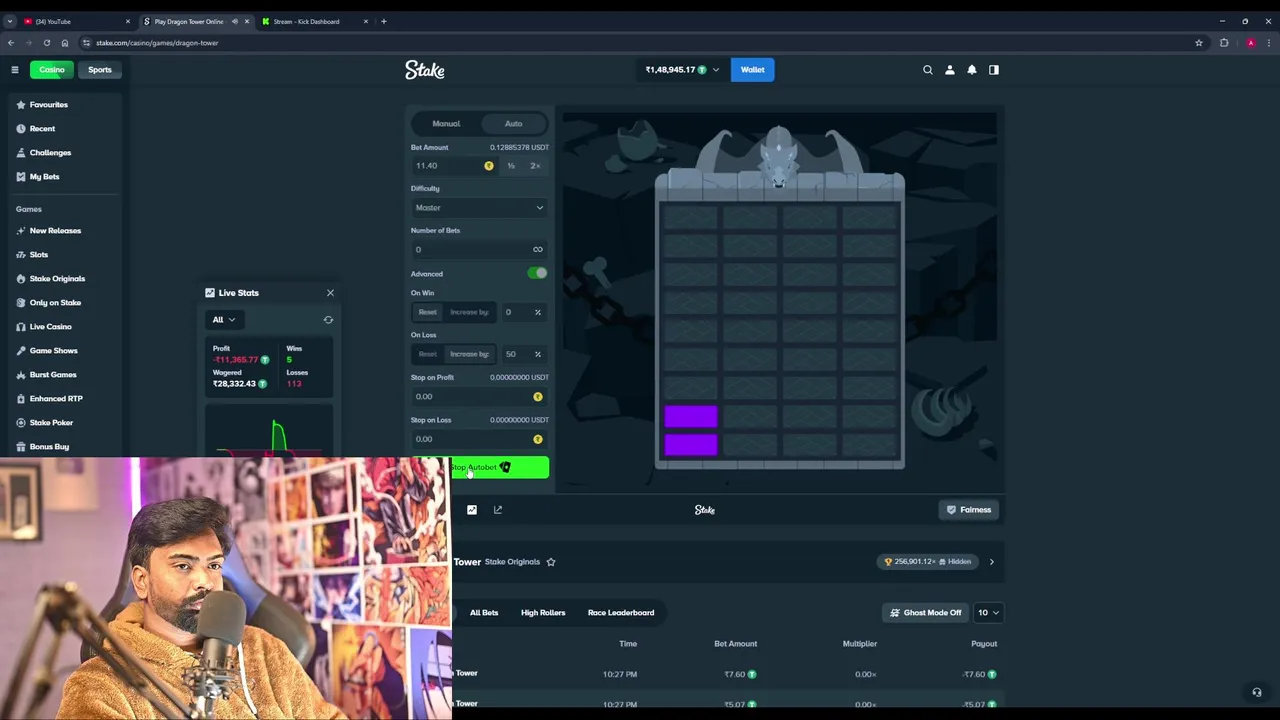Select Reset under On Win

tap(428, 312)
